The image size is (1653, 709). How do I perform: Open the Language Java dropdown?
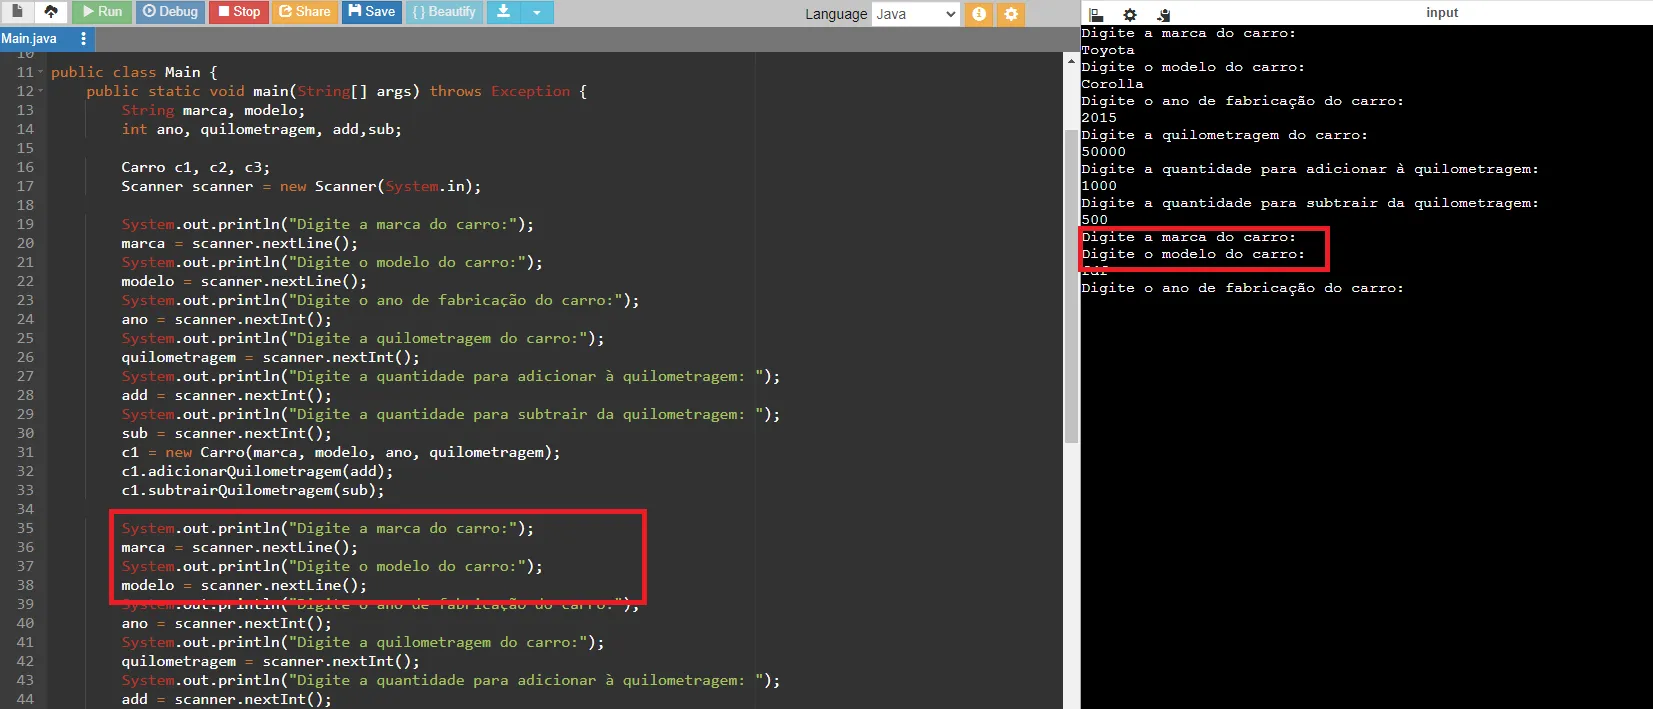pyautogui.click(x=916, y=14)
